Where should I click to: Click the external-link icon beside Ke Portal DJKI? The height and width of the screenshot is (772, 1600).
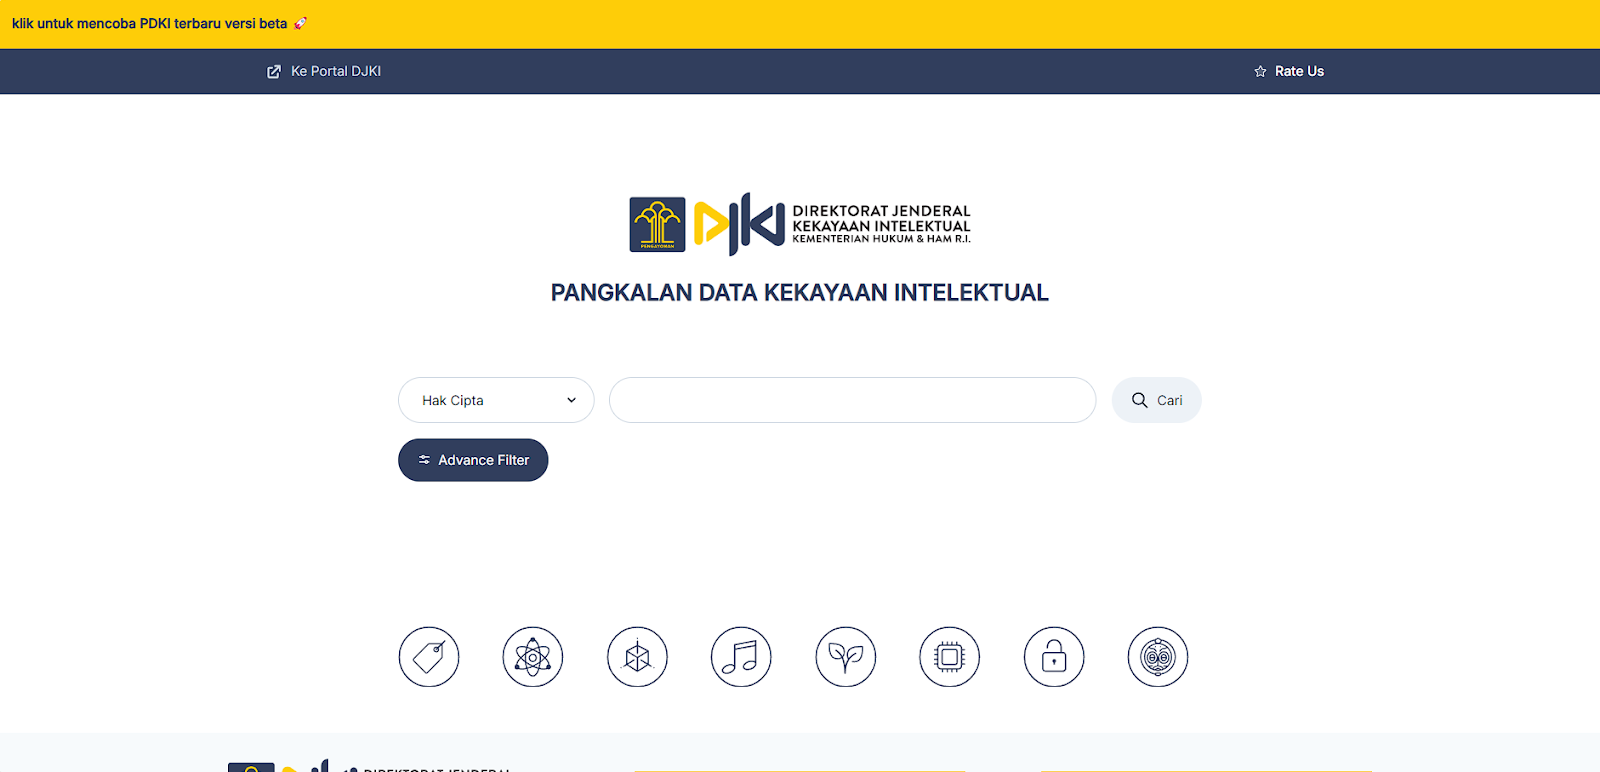pos(274,71)
